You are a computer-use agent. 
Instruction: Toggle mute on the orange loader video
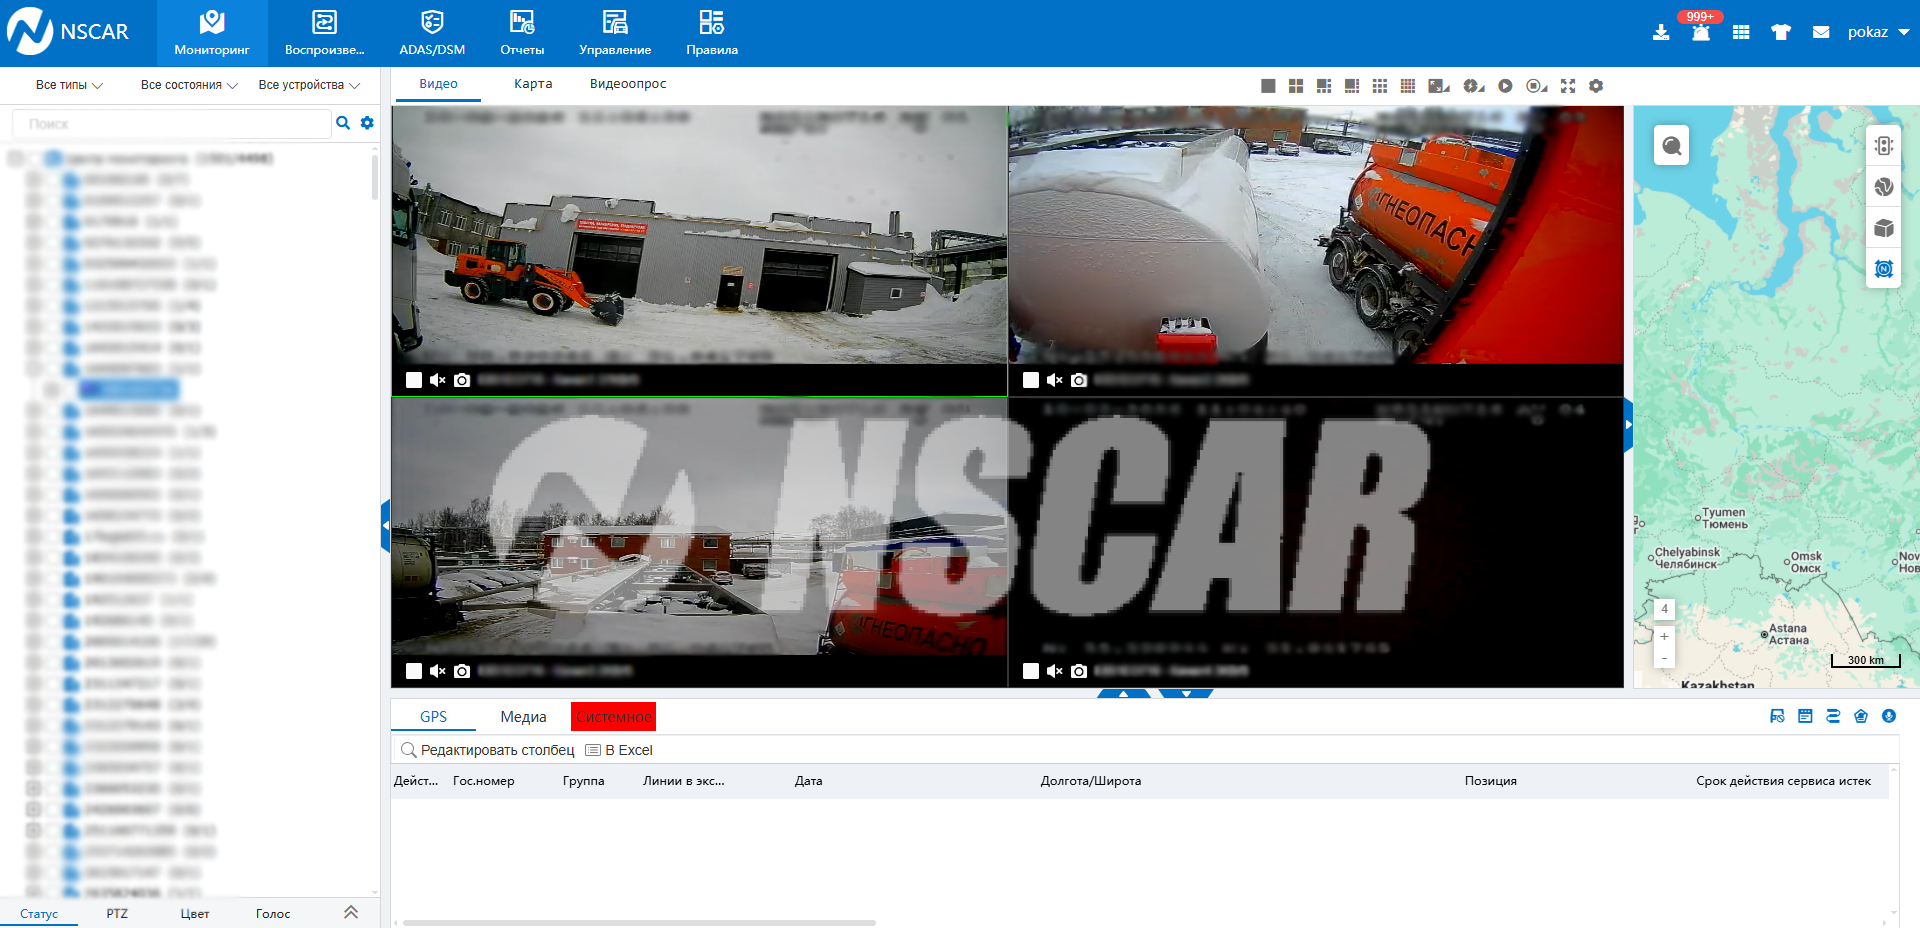click(438, 380)
